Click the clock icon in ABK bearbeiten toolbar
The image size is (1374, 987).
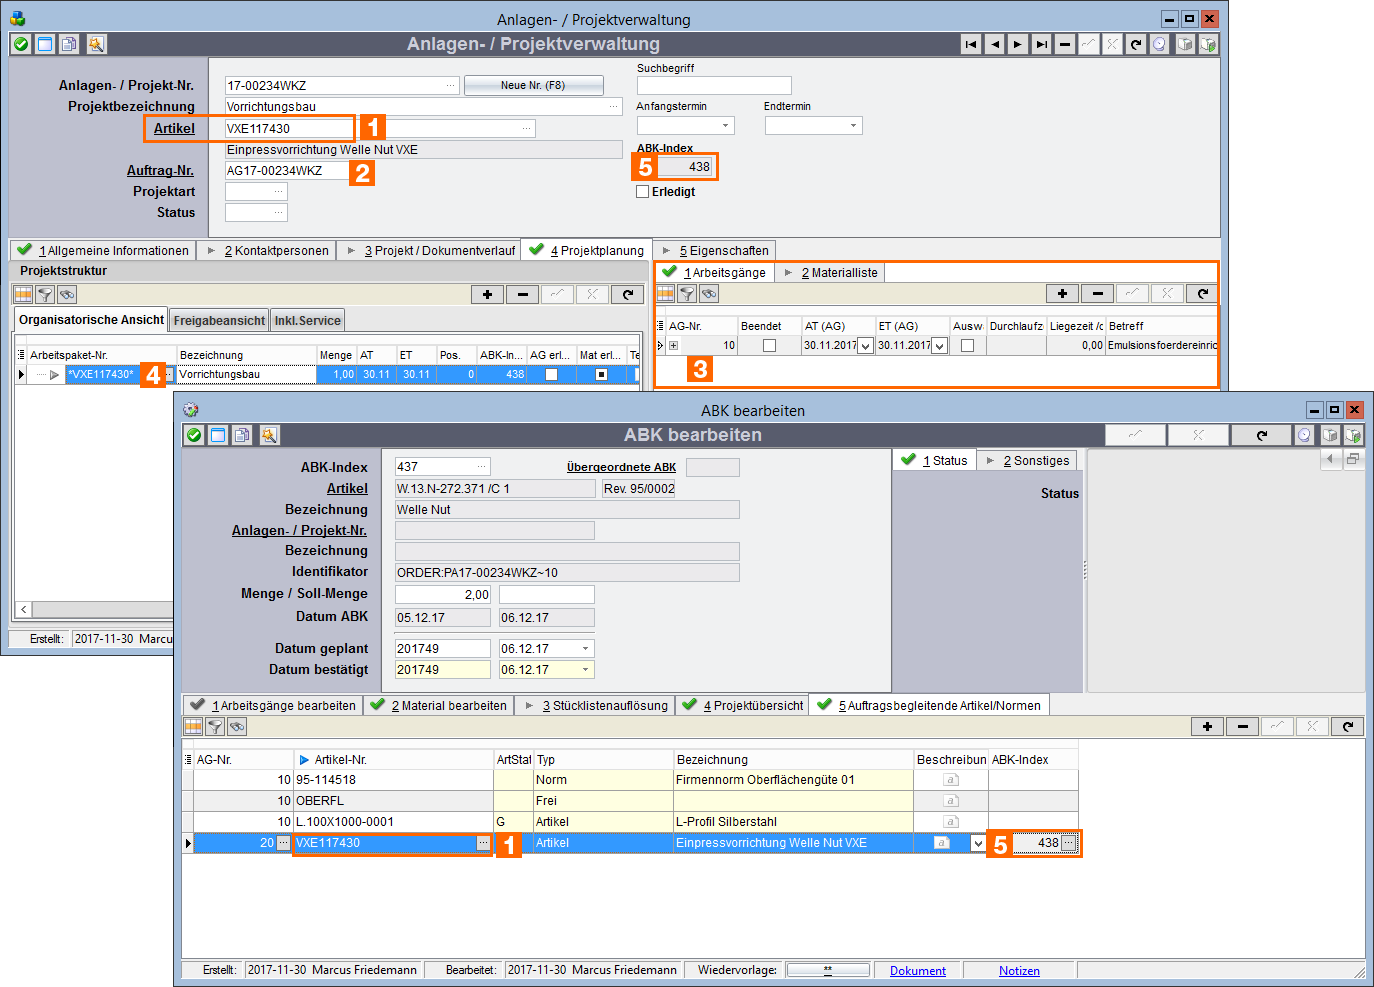click(1304, 435)
